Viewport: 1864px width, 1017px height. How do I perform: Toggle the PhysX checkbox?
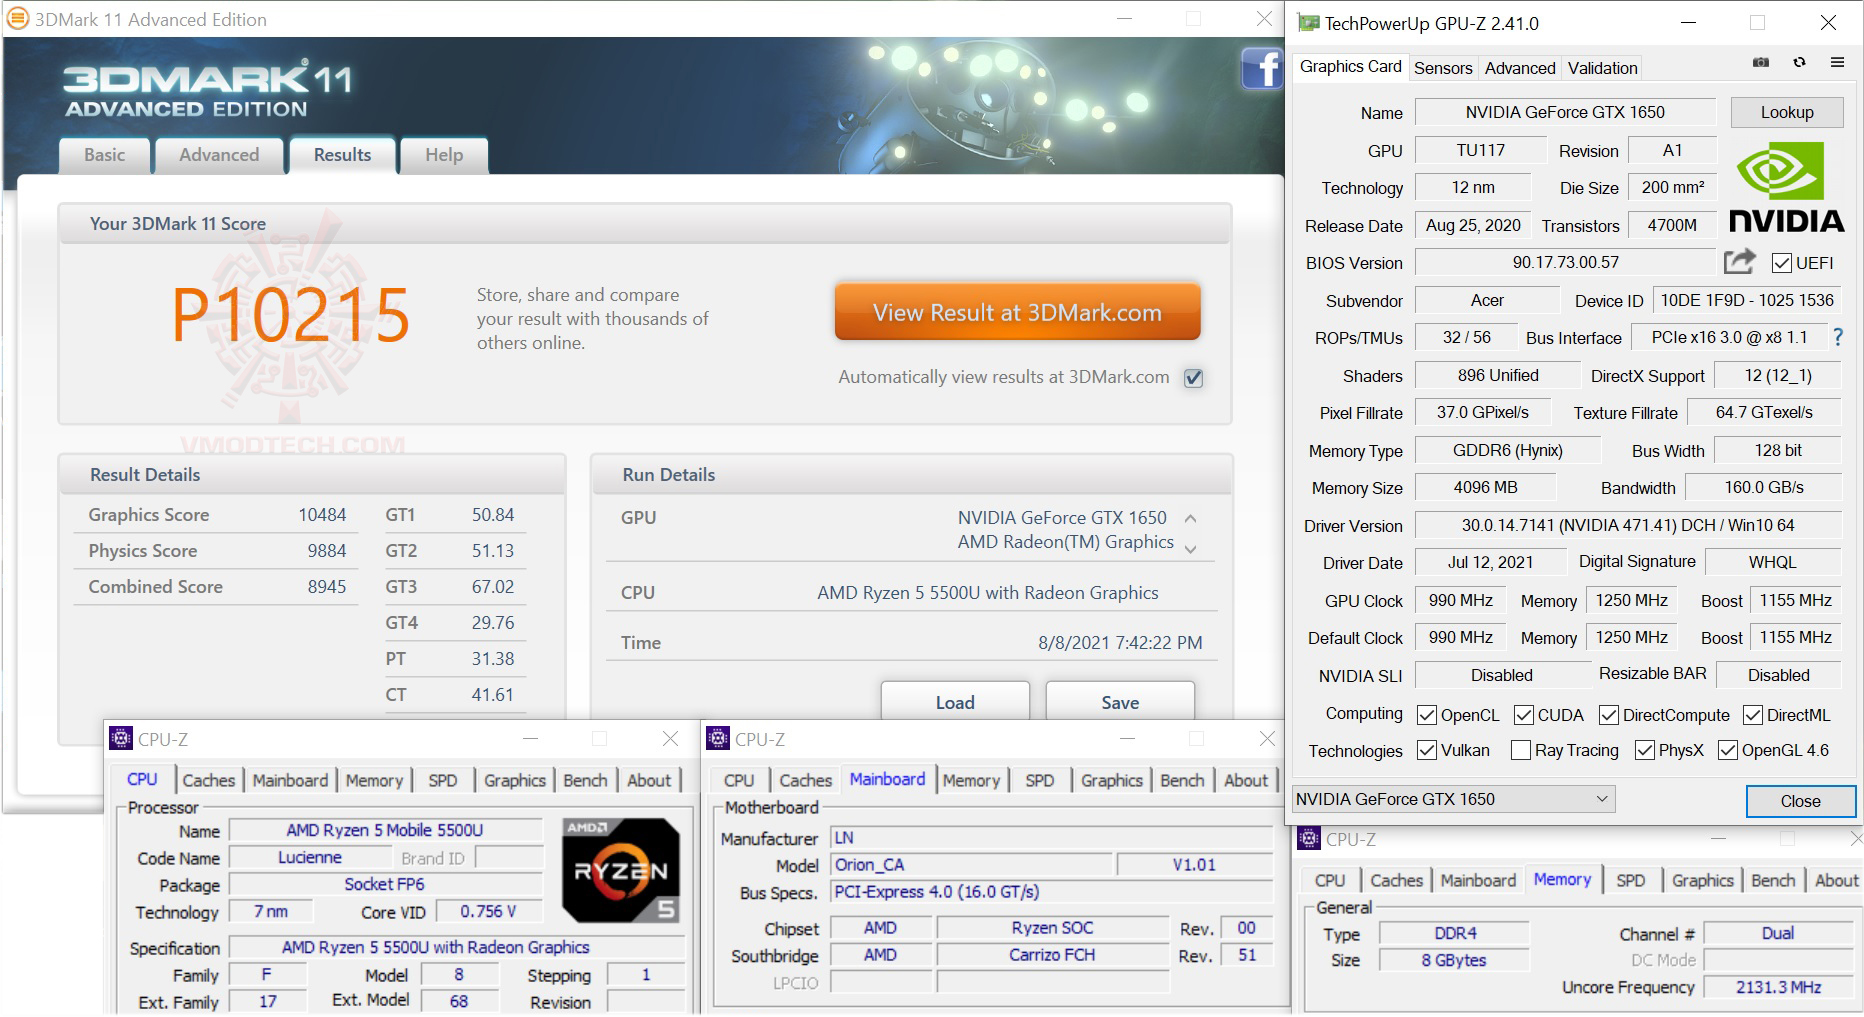1645,750
